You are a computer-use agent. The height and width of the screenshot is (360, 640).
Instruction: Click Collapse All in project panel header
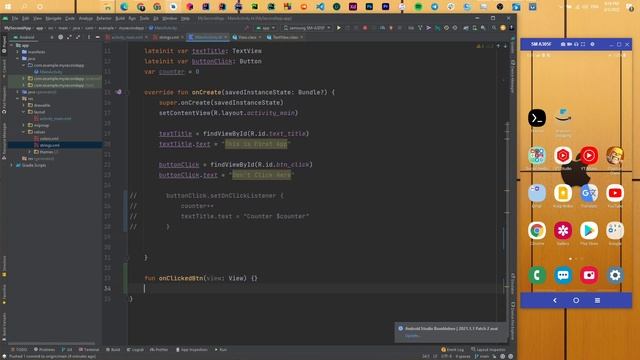(78, 37)
